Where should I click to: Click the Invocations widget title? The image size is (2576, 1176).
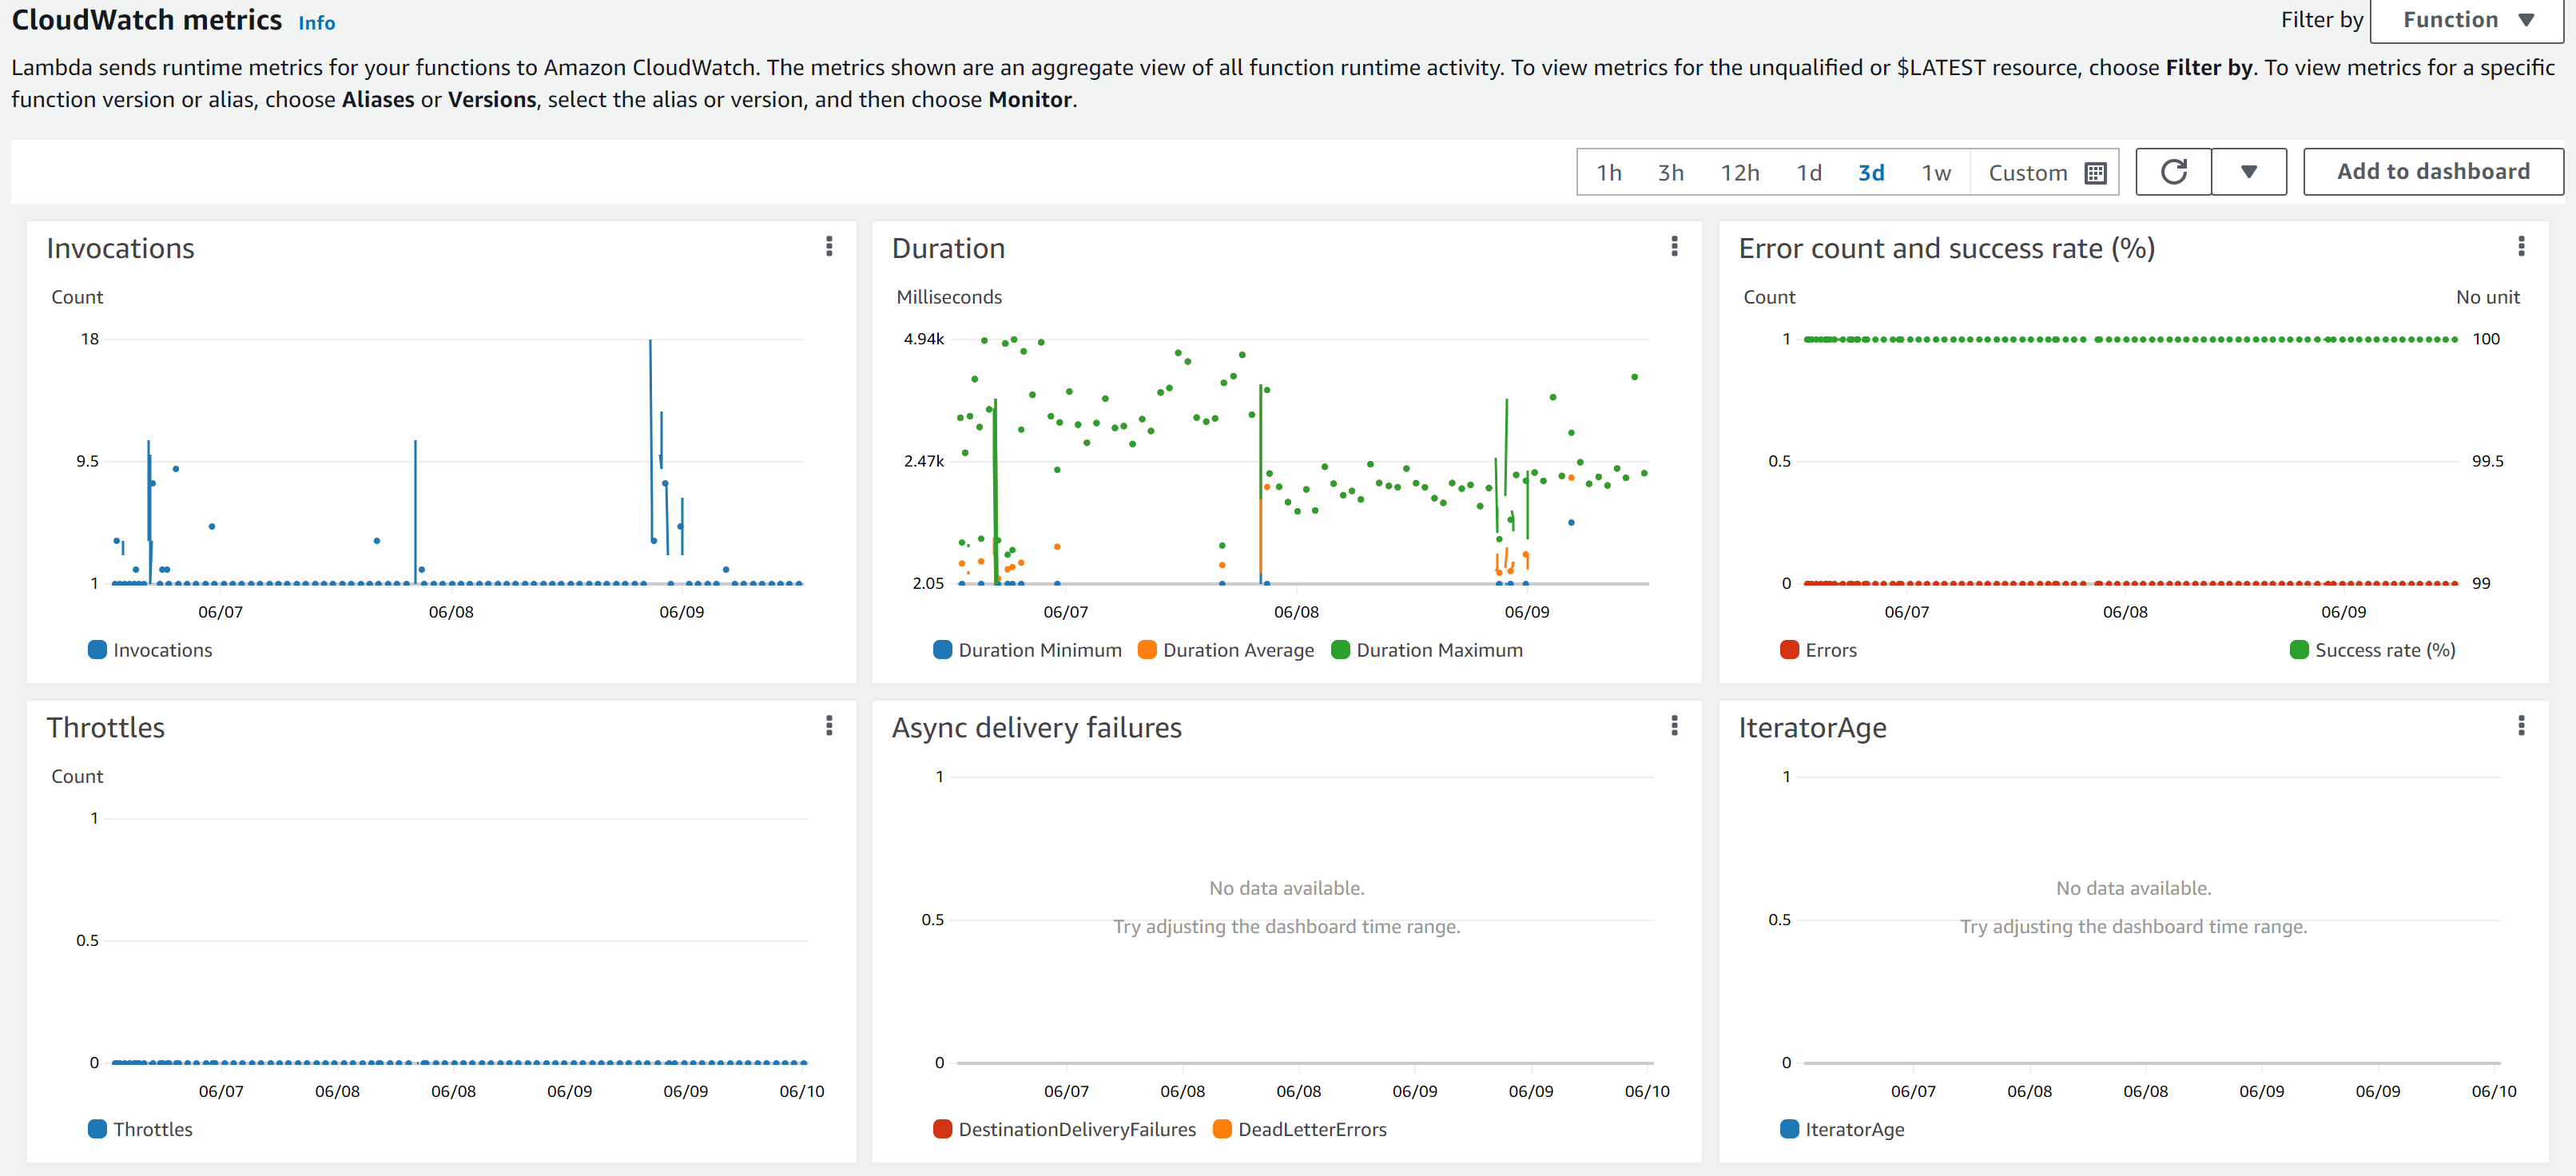pos(120,248)
